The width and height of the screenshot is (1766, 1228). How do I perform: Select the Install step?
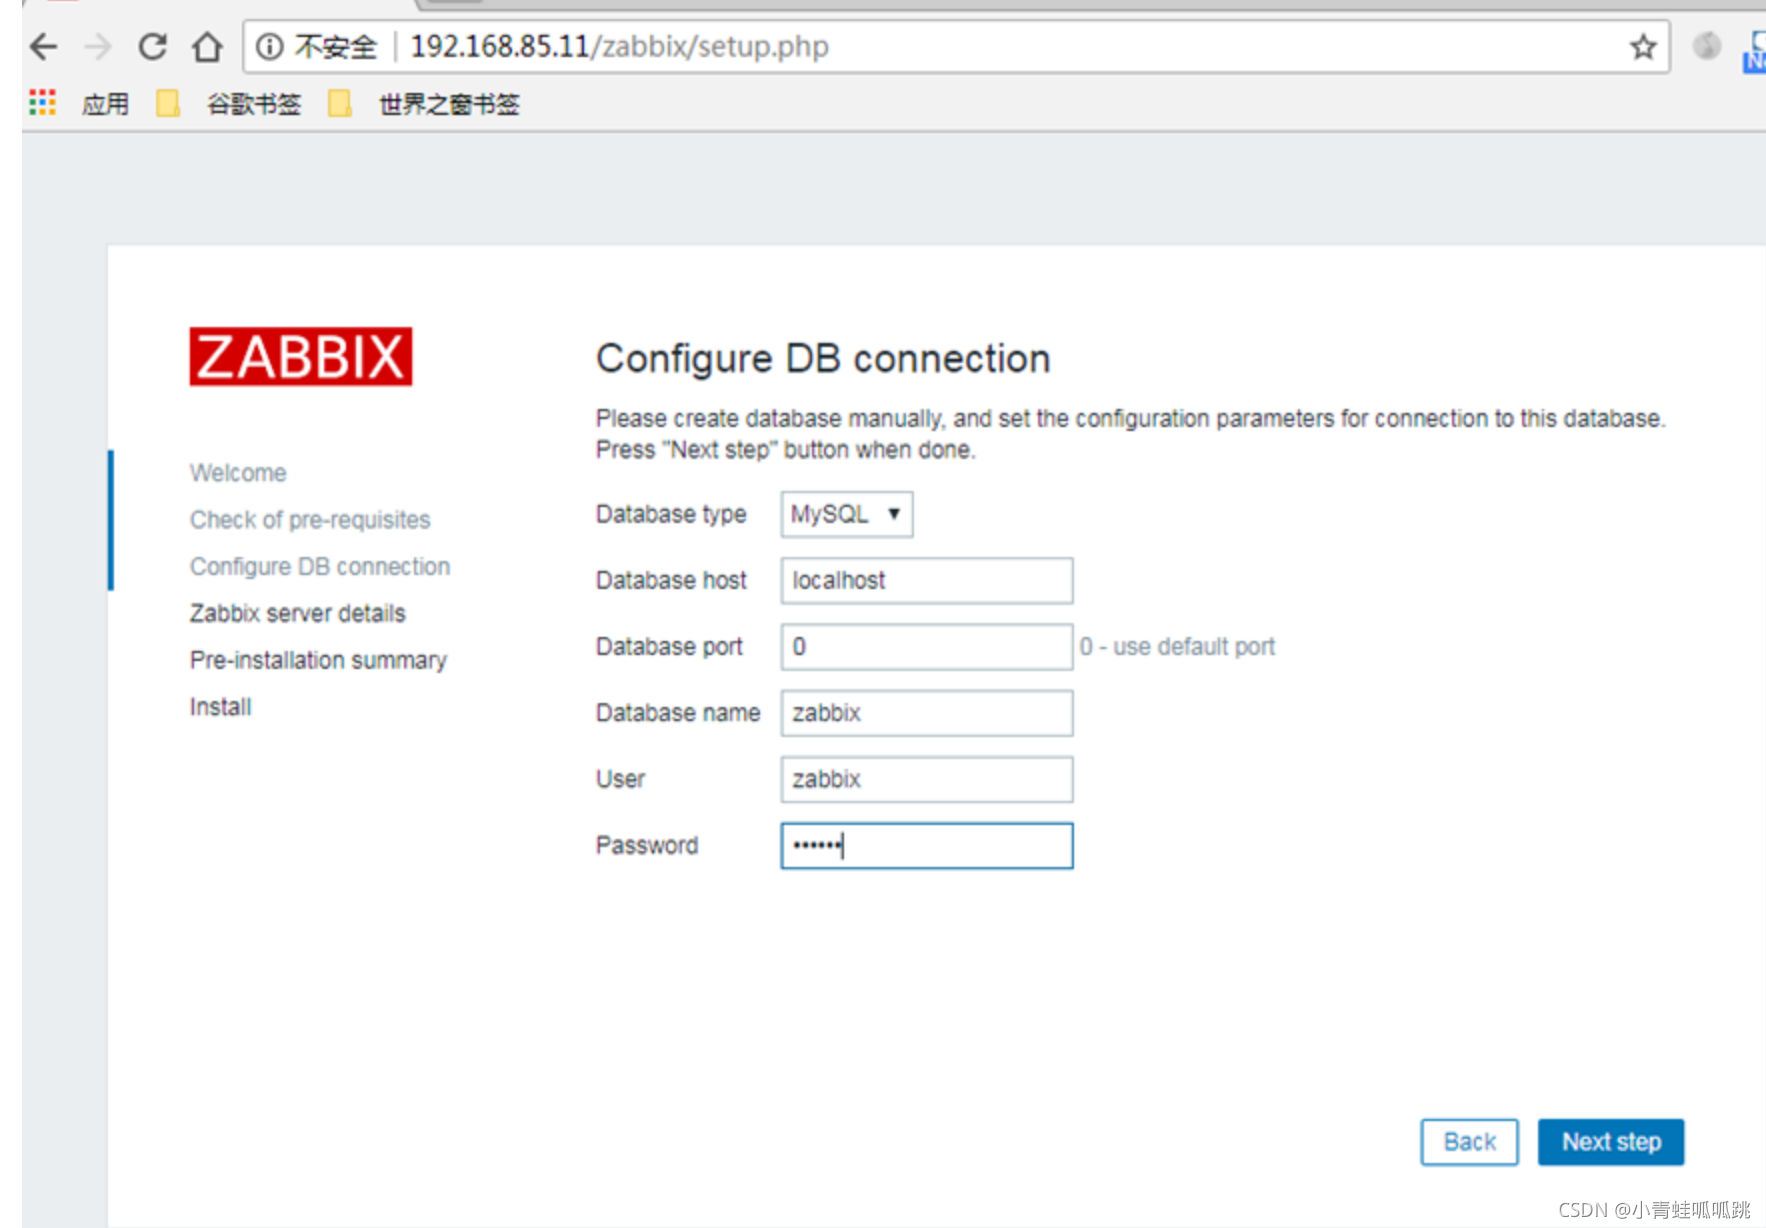[221, 707]
